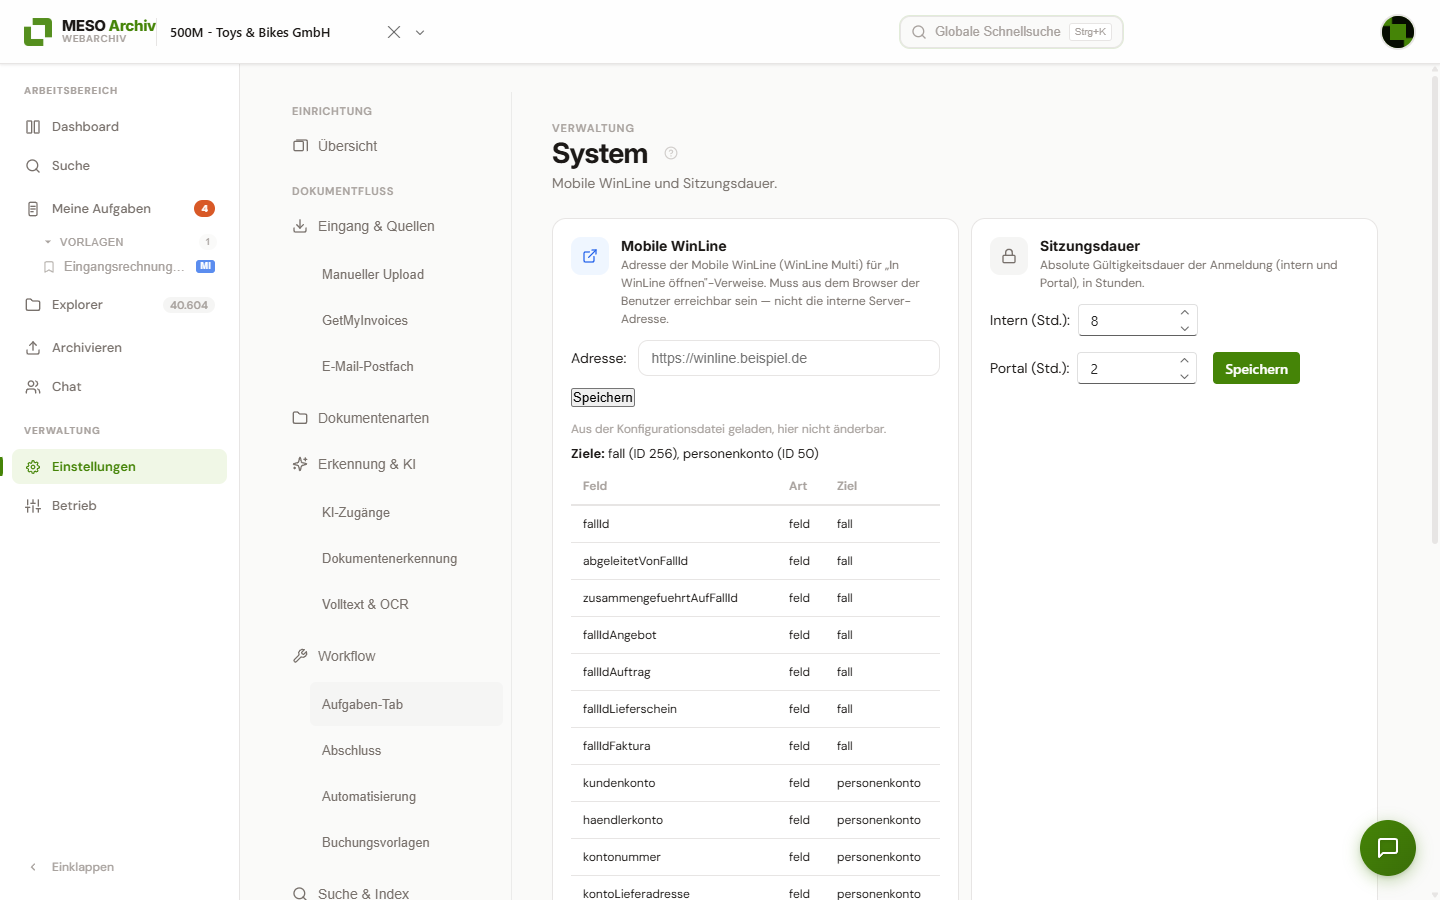Open Erkennung & KI settings

pyautogui.click(x=392, y=464)
